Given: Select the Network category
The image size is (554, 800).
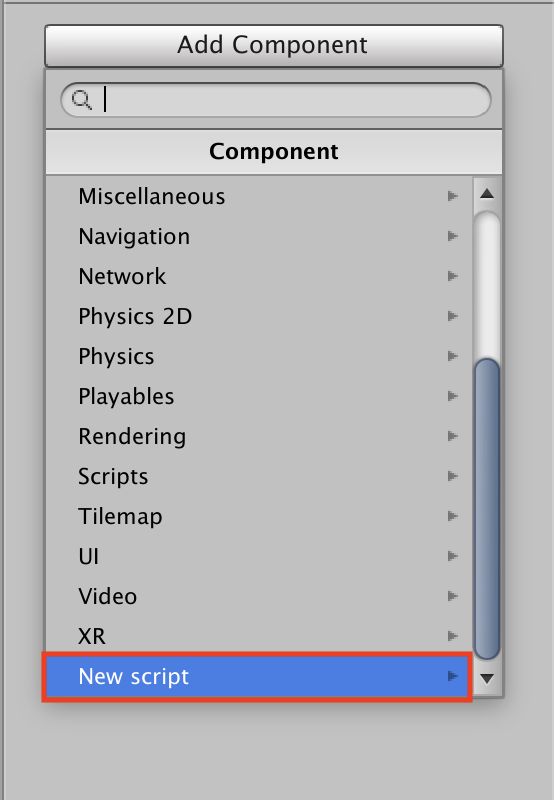Looking at the screenshot, I should (259, 276).
